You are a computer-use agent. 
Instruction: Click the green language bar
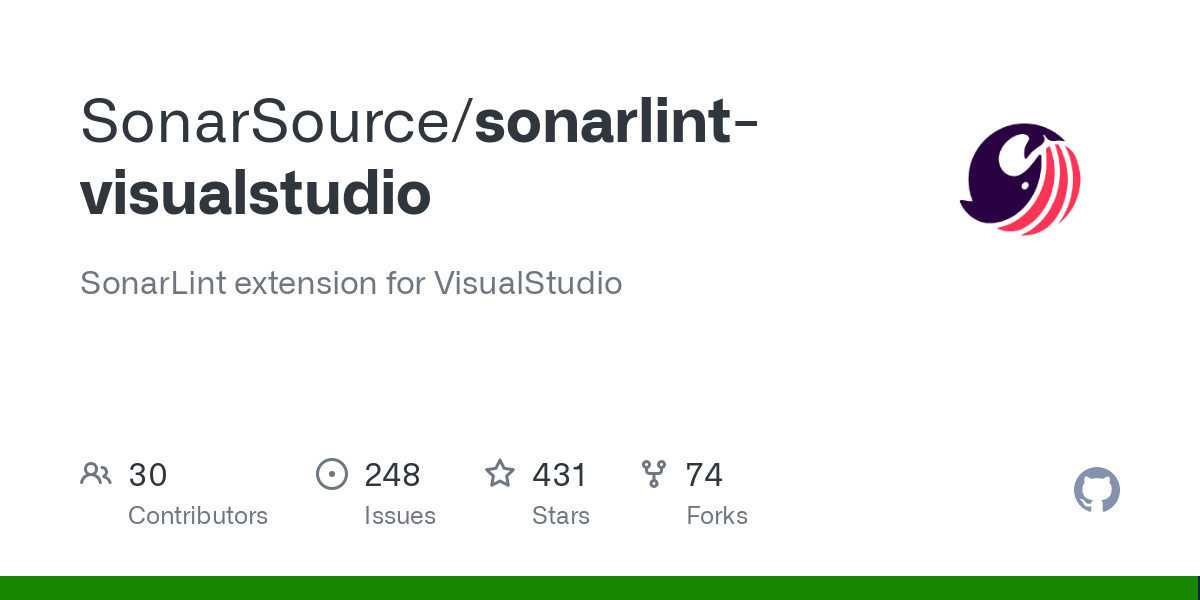[x=600, y=588]
